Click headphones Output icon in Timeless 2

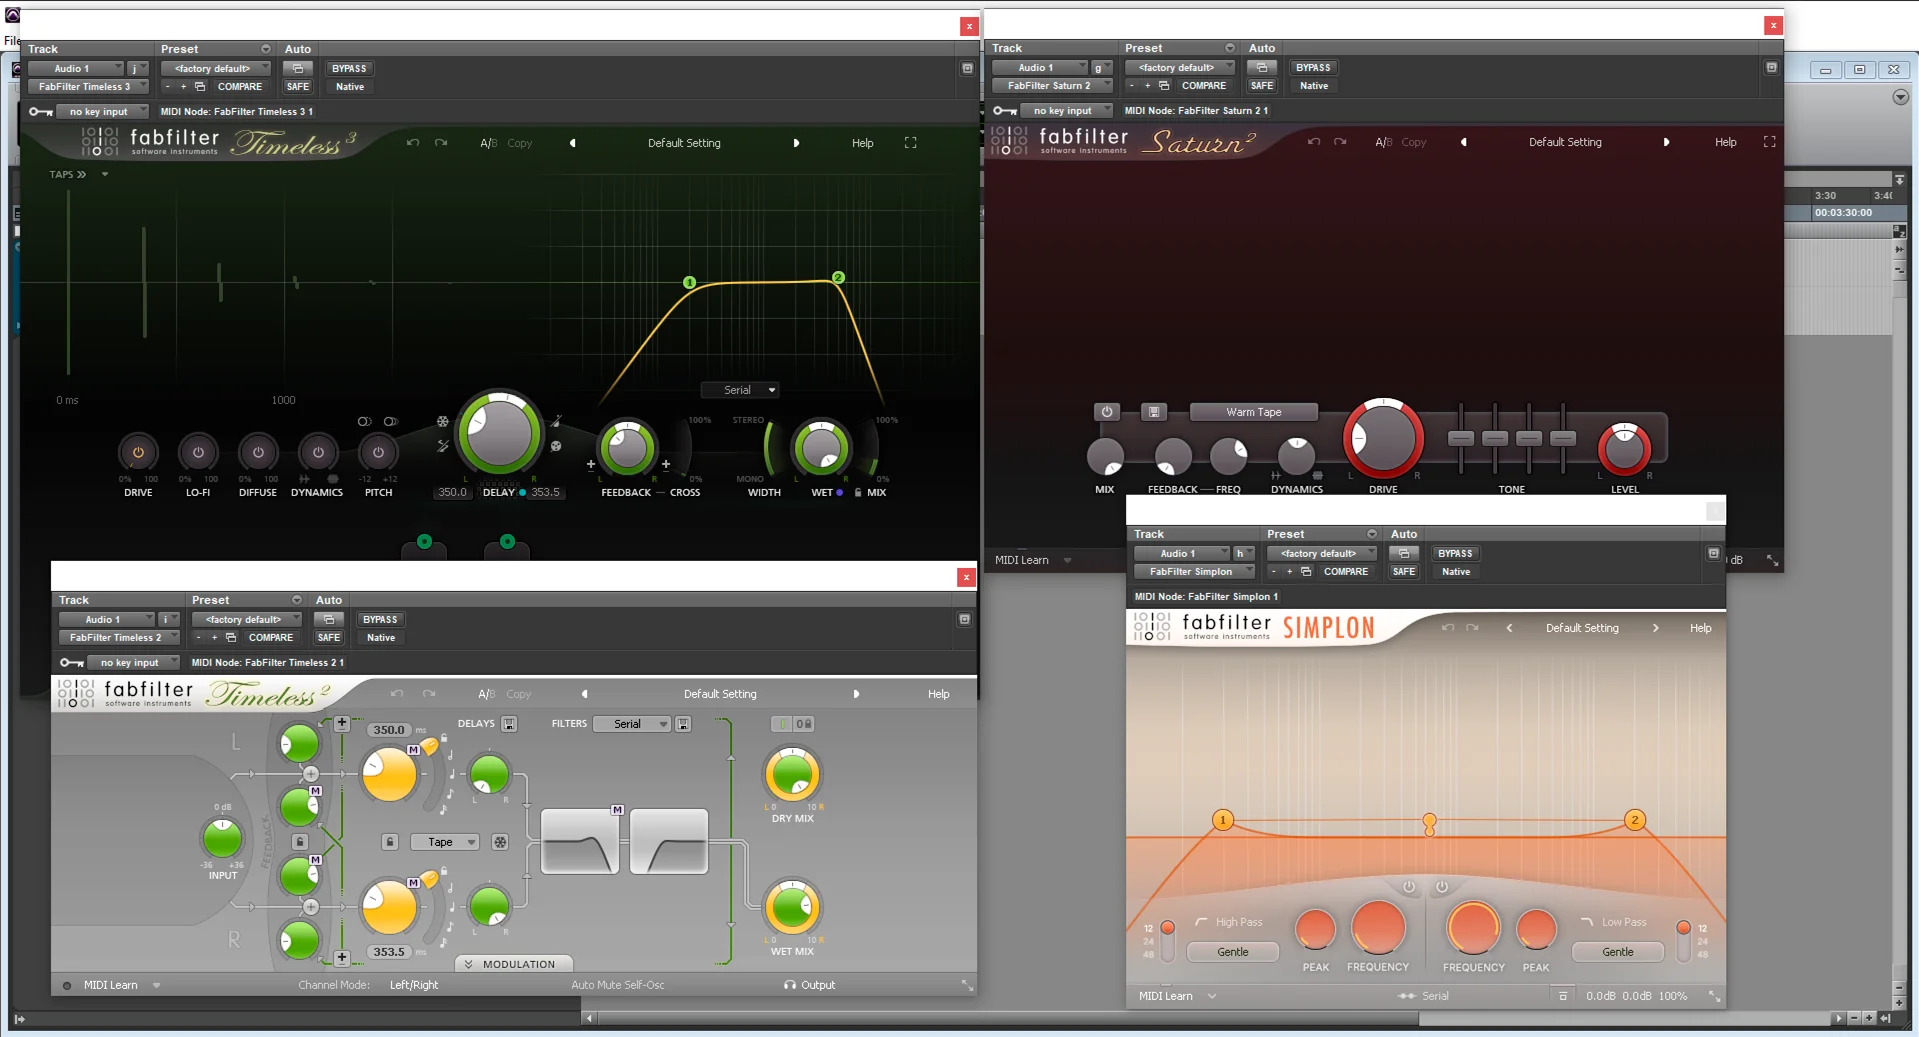tap(790, 985)
